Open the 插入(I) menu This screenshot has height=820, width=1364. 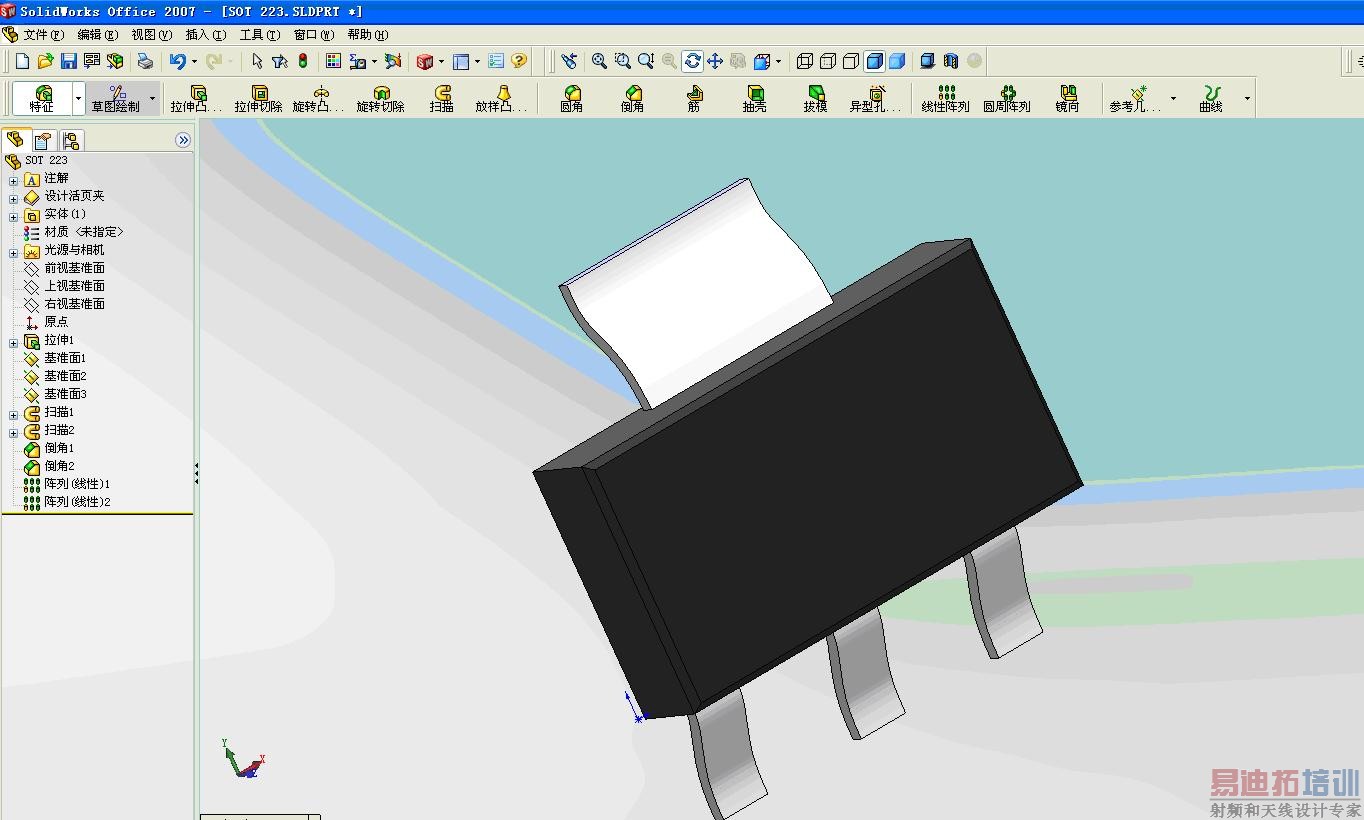205,35
